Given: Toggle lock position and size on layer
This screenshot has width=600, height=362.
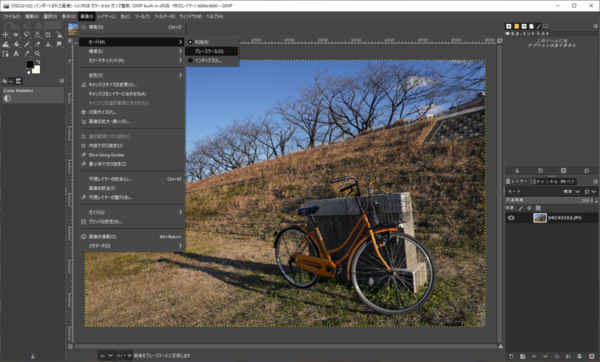Looking at the screenshot, I should coord(529,208).
